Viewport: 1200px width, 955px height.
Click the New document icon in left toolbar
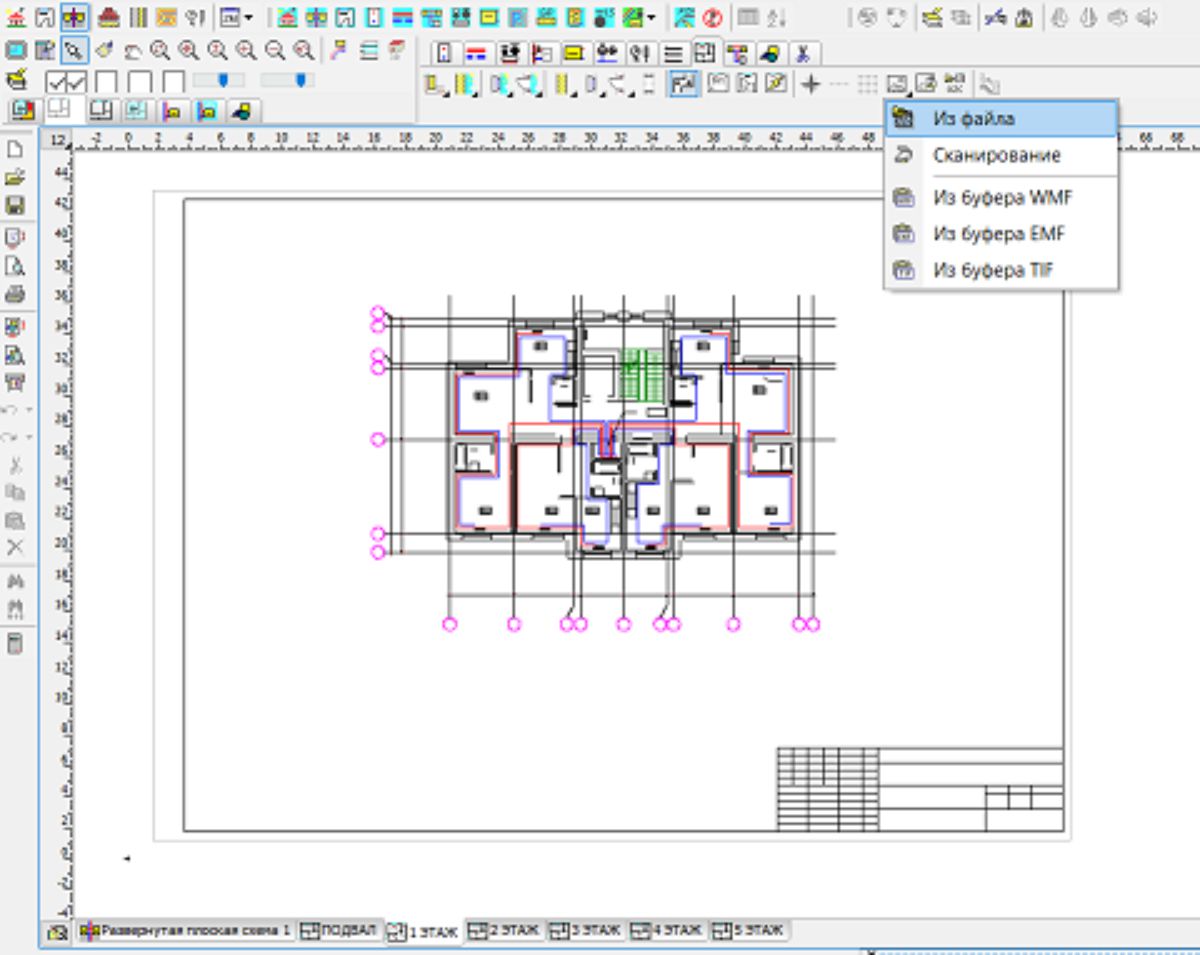click(x=15, y=149)
